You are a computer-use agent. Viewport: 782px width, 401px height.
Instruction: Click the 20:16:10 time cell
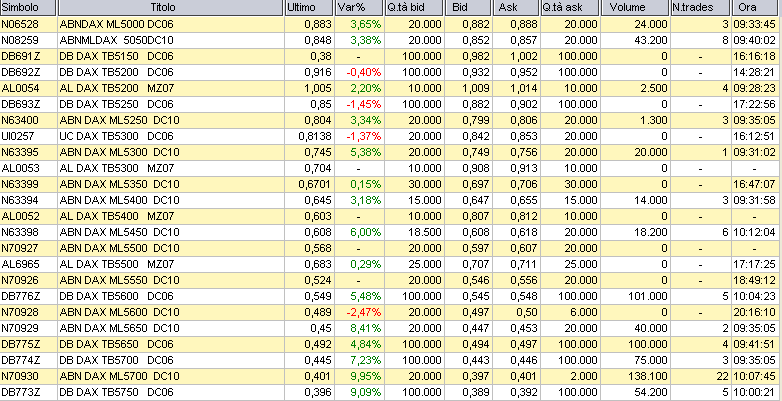click(754, 312)
